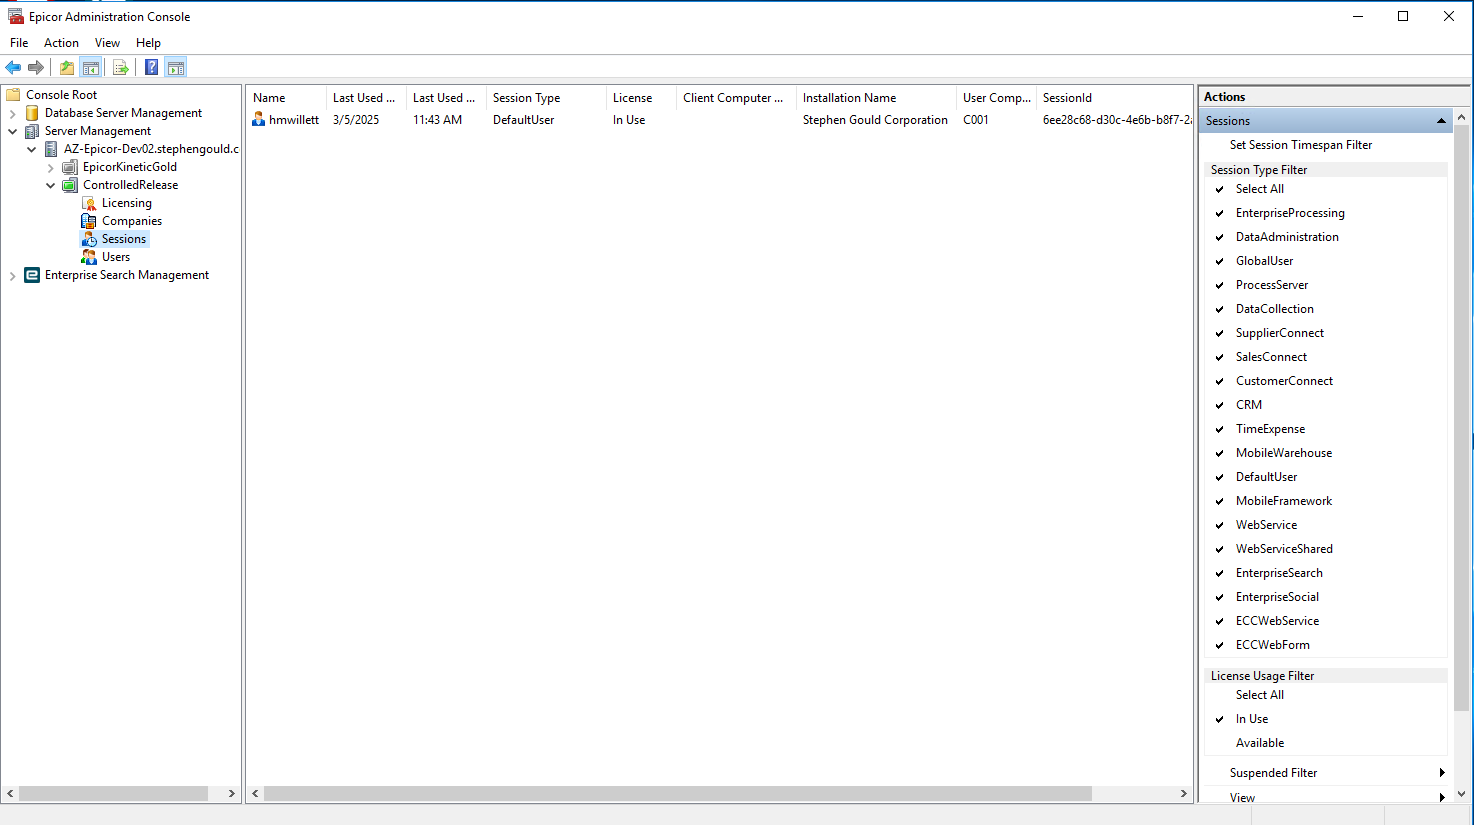
Task: Sort by the Name column header
Action: pos(286,98)
